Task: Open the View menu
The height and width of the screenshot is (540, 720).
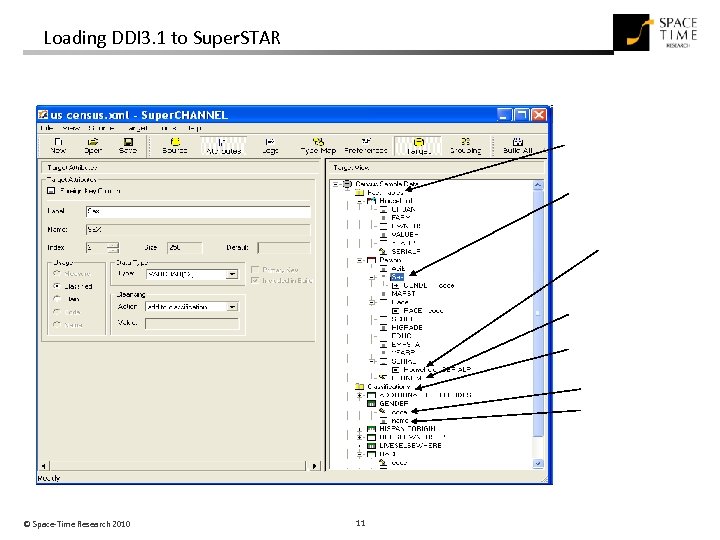Action: pos(71,128)
